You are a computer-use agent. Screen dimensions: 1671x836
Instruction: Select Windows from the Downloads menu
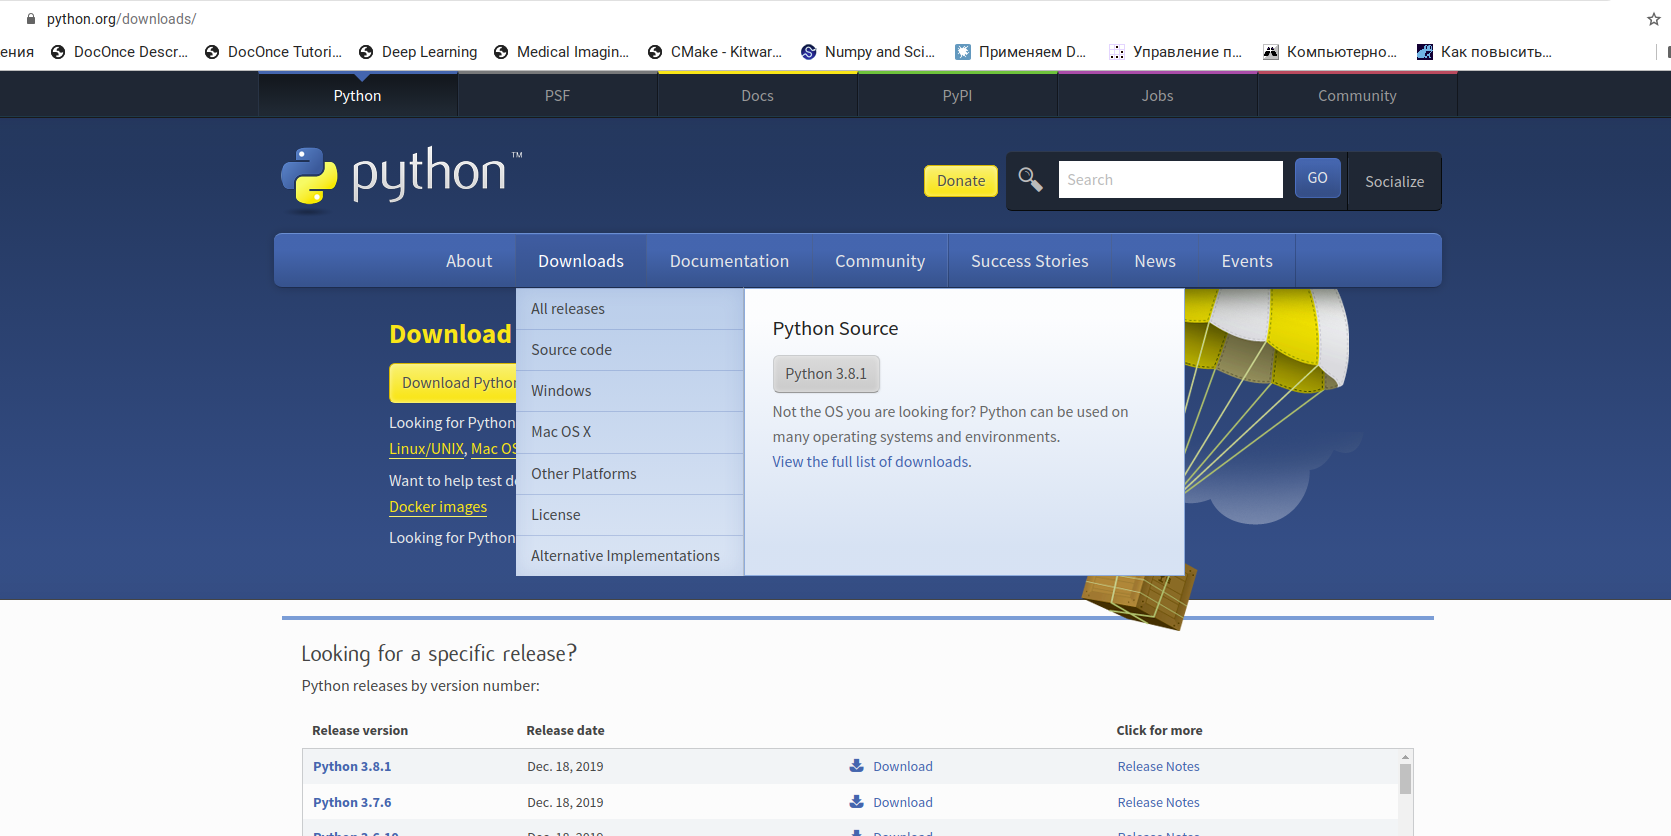561,391
